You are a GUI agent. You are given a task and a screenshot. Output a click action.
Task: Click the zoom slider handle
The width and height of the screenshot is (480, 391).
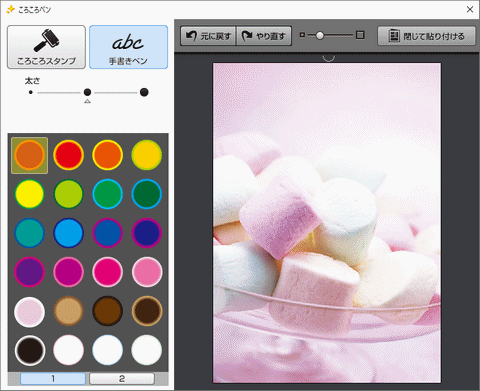coord(320,35)
